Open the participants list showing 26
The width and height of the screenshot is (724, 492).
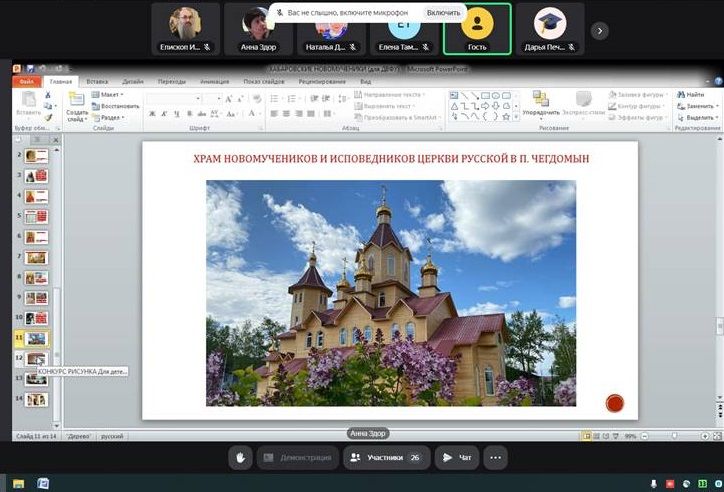(x=386, y=457)
